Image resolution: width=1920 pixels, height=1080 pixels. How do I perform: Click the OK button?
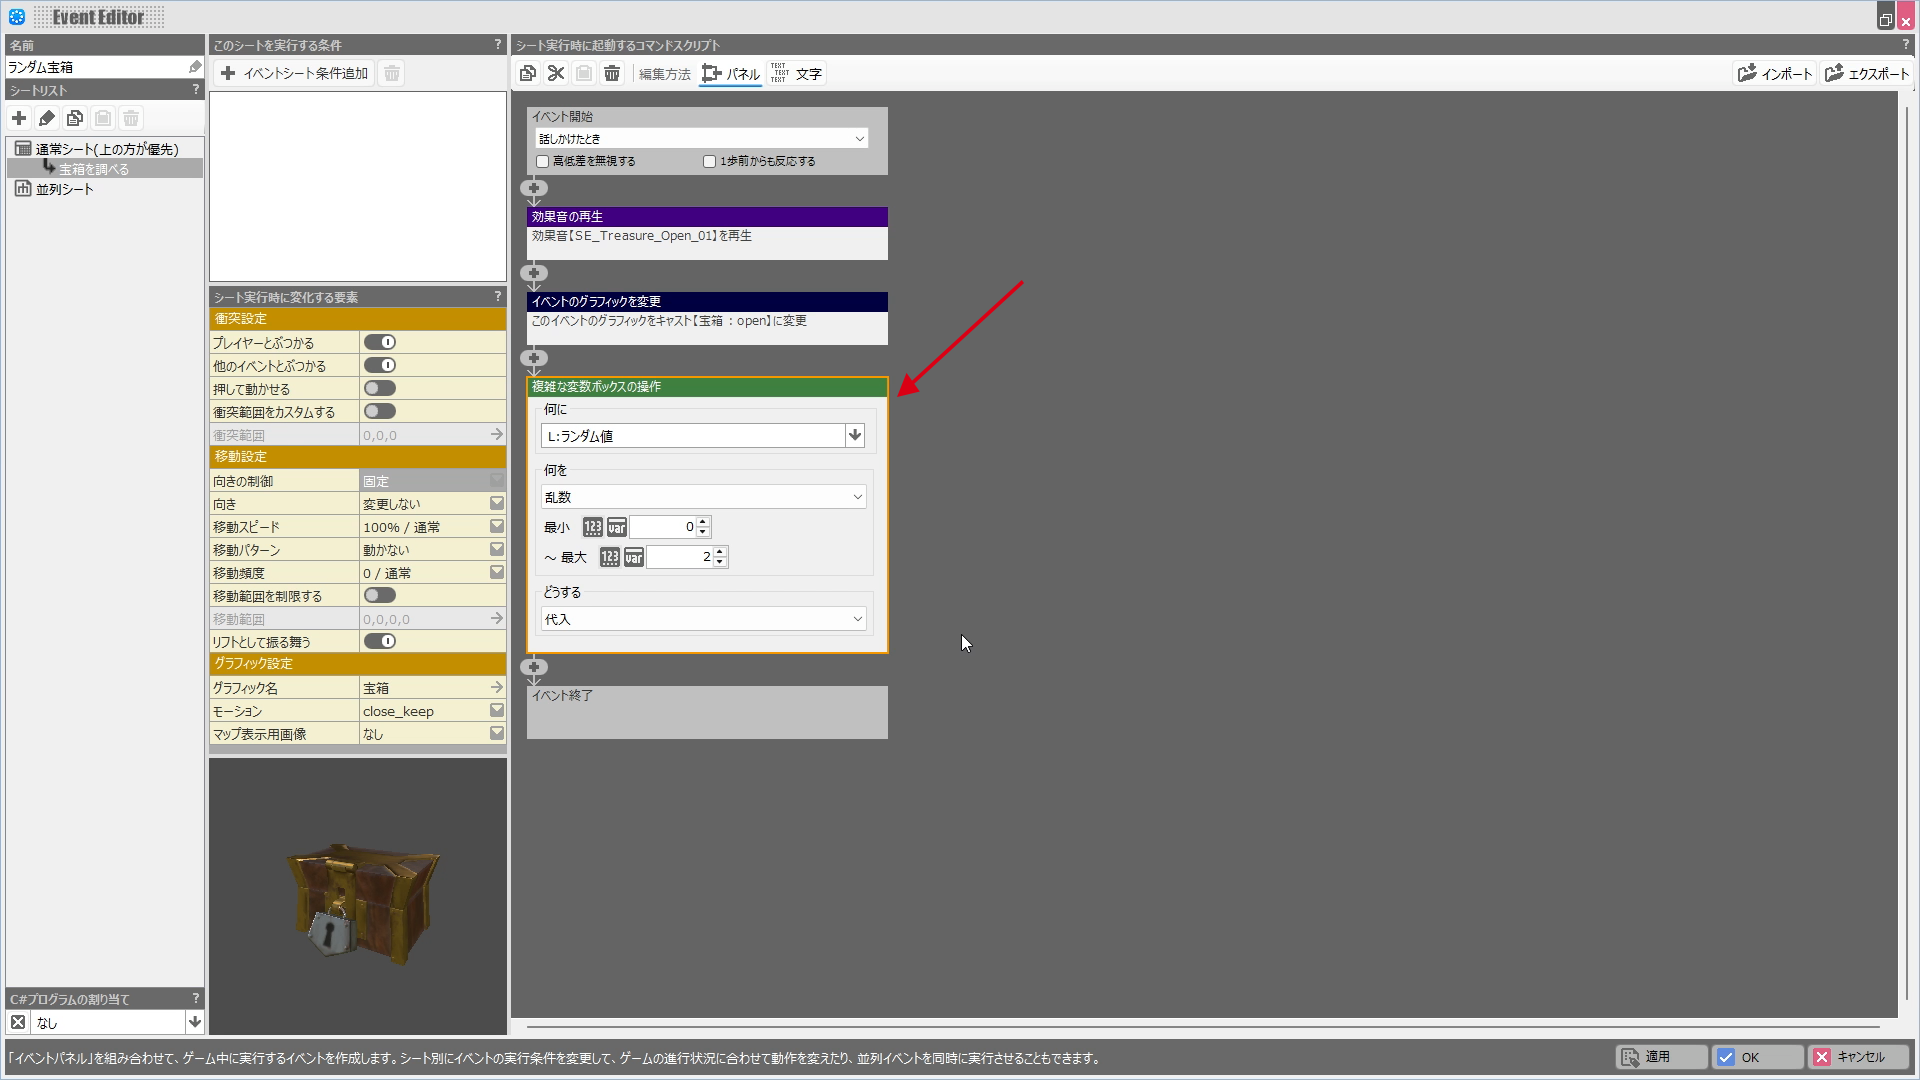pos(1757,1057)
